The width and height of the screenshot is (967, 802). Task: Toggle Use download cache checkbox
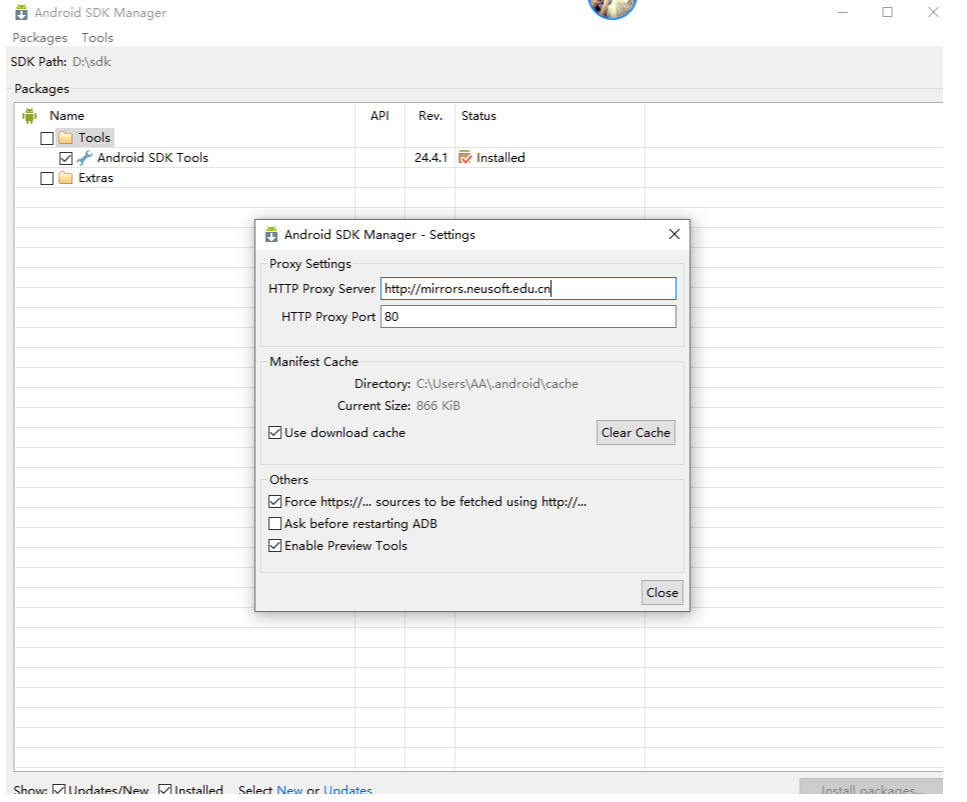click(275, 432)
